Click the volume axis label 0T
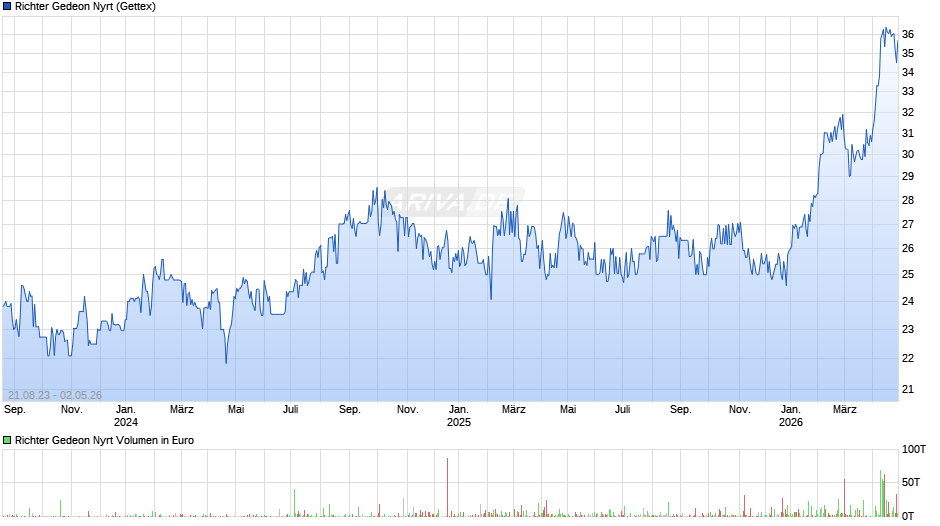Viewport: 940px width, 526px height. 908,516
